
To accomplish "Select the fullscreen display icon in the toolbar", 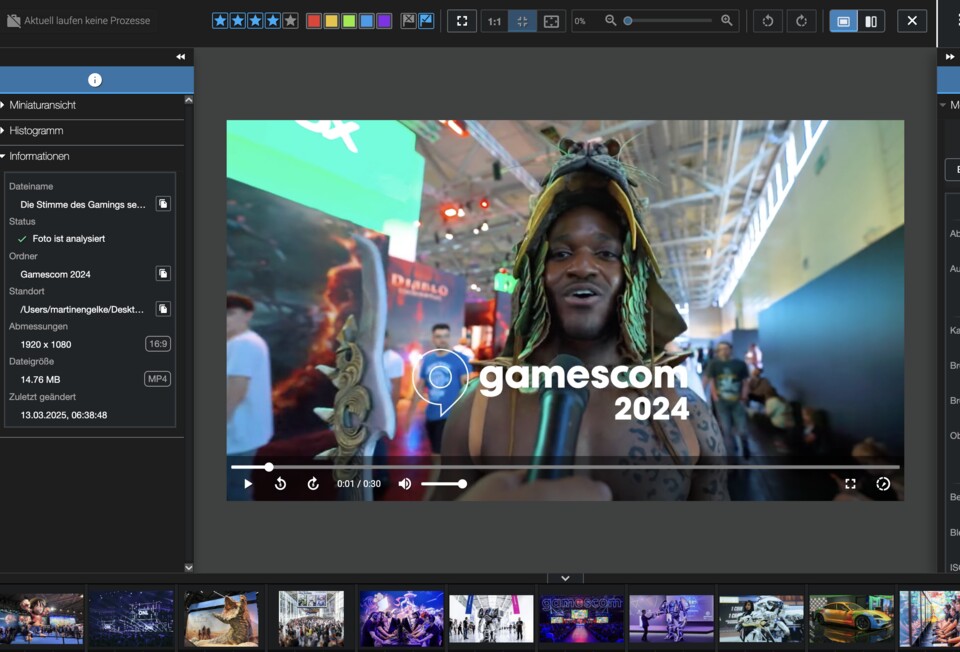I will (461, 20).
